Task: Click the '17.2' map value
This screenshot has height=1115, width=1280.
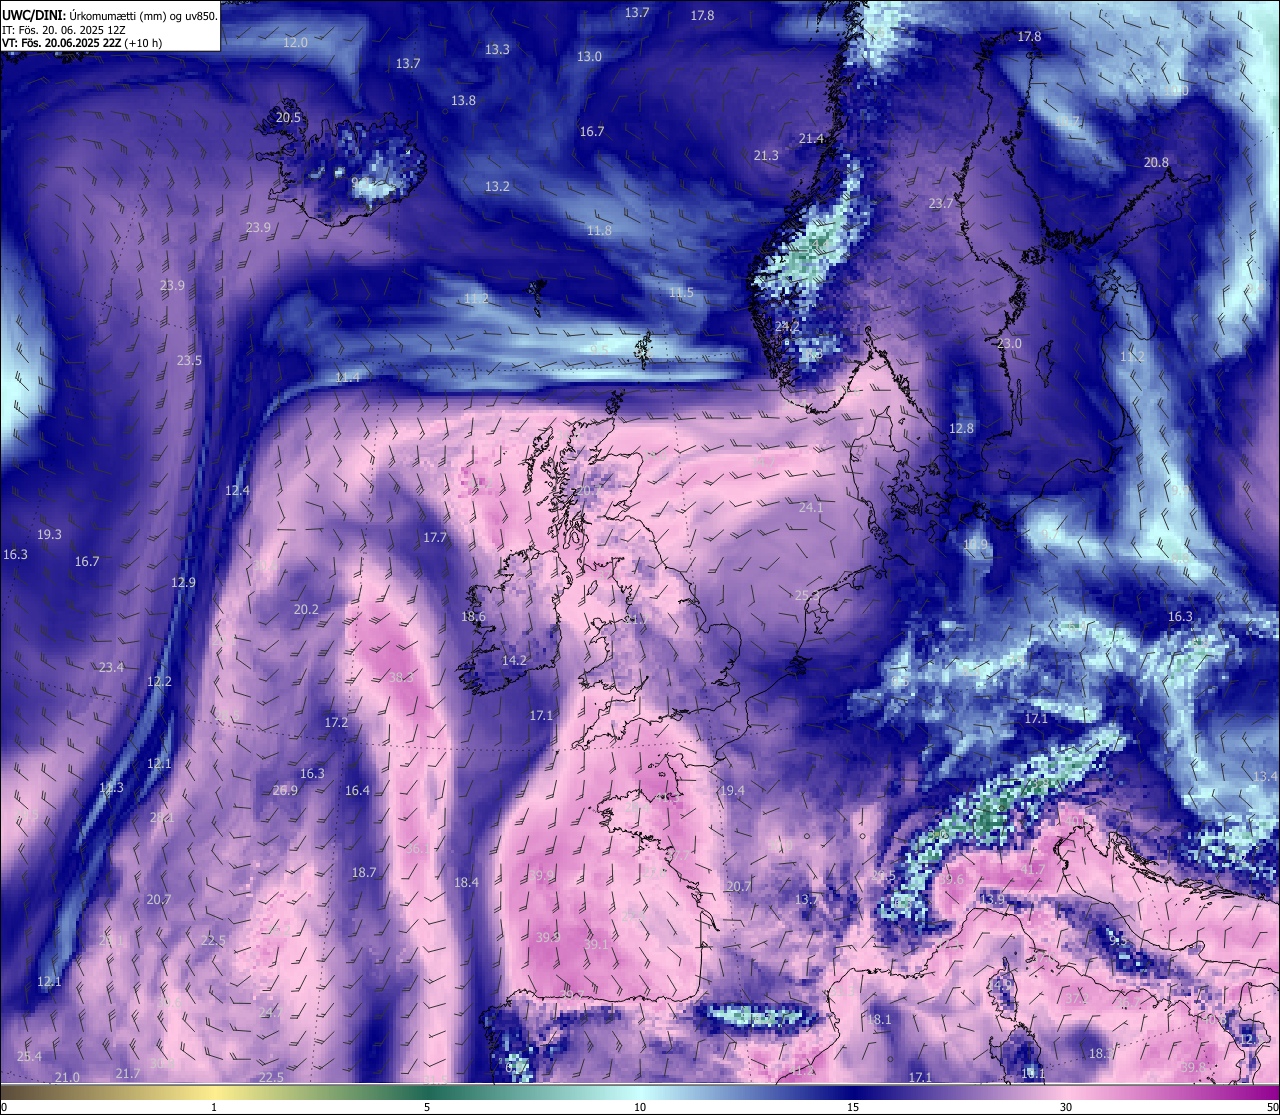Action: tap(336, 722)
